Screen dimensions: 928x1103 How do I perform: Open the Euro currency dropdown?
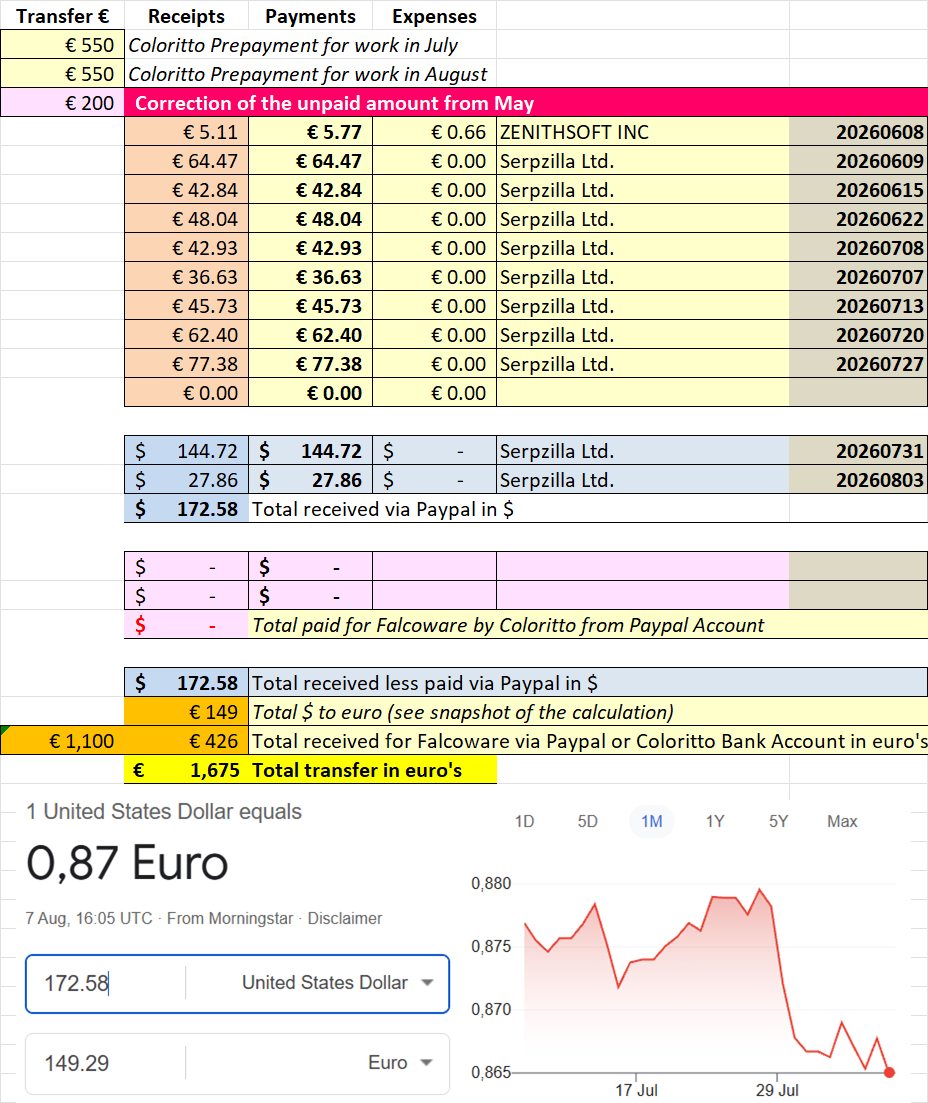pyautogui.click(x=400, y=1062)
